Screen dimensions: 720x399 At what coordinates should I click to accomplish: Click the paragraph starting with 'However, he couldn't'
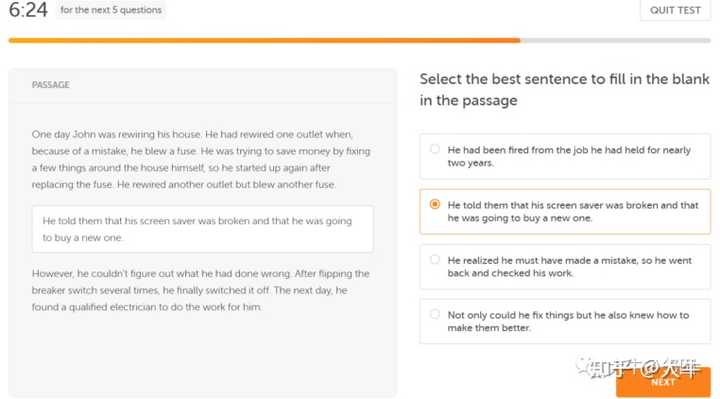(201, 290)
